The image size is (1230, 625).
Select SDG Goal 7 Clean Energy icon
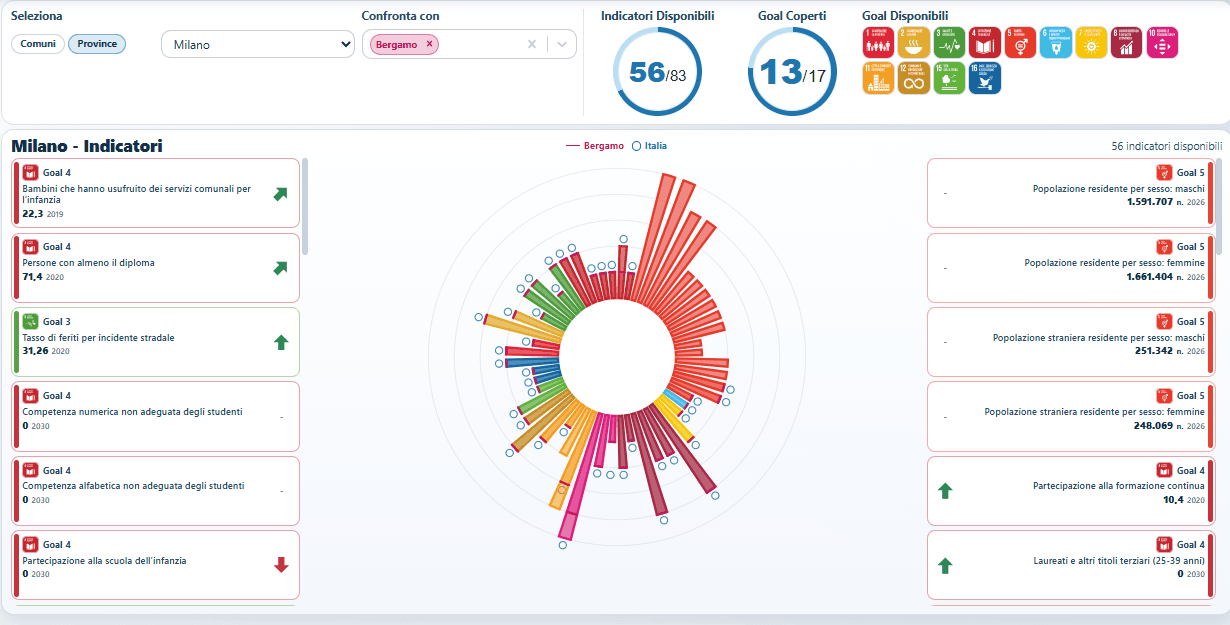click(1091, 43)
